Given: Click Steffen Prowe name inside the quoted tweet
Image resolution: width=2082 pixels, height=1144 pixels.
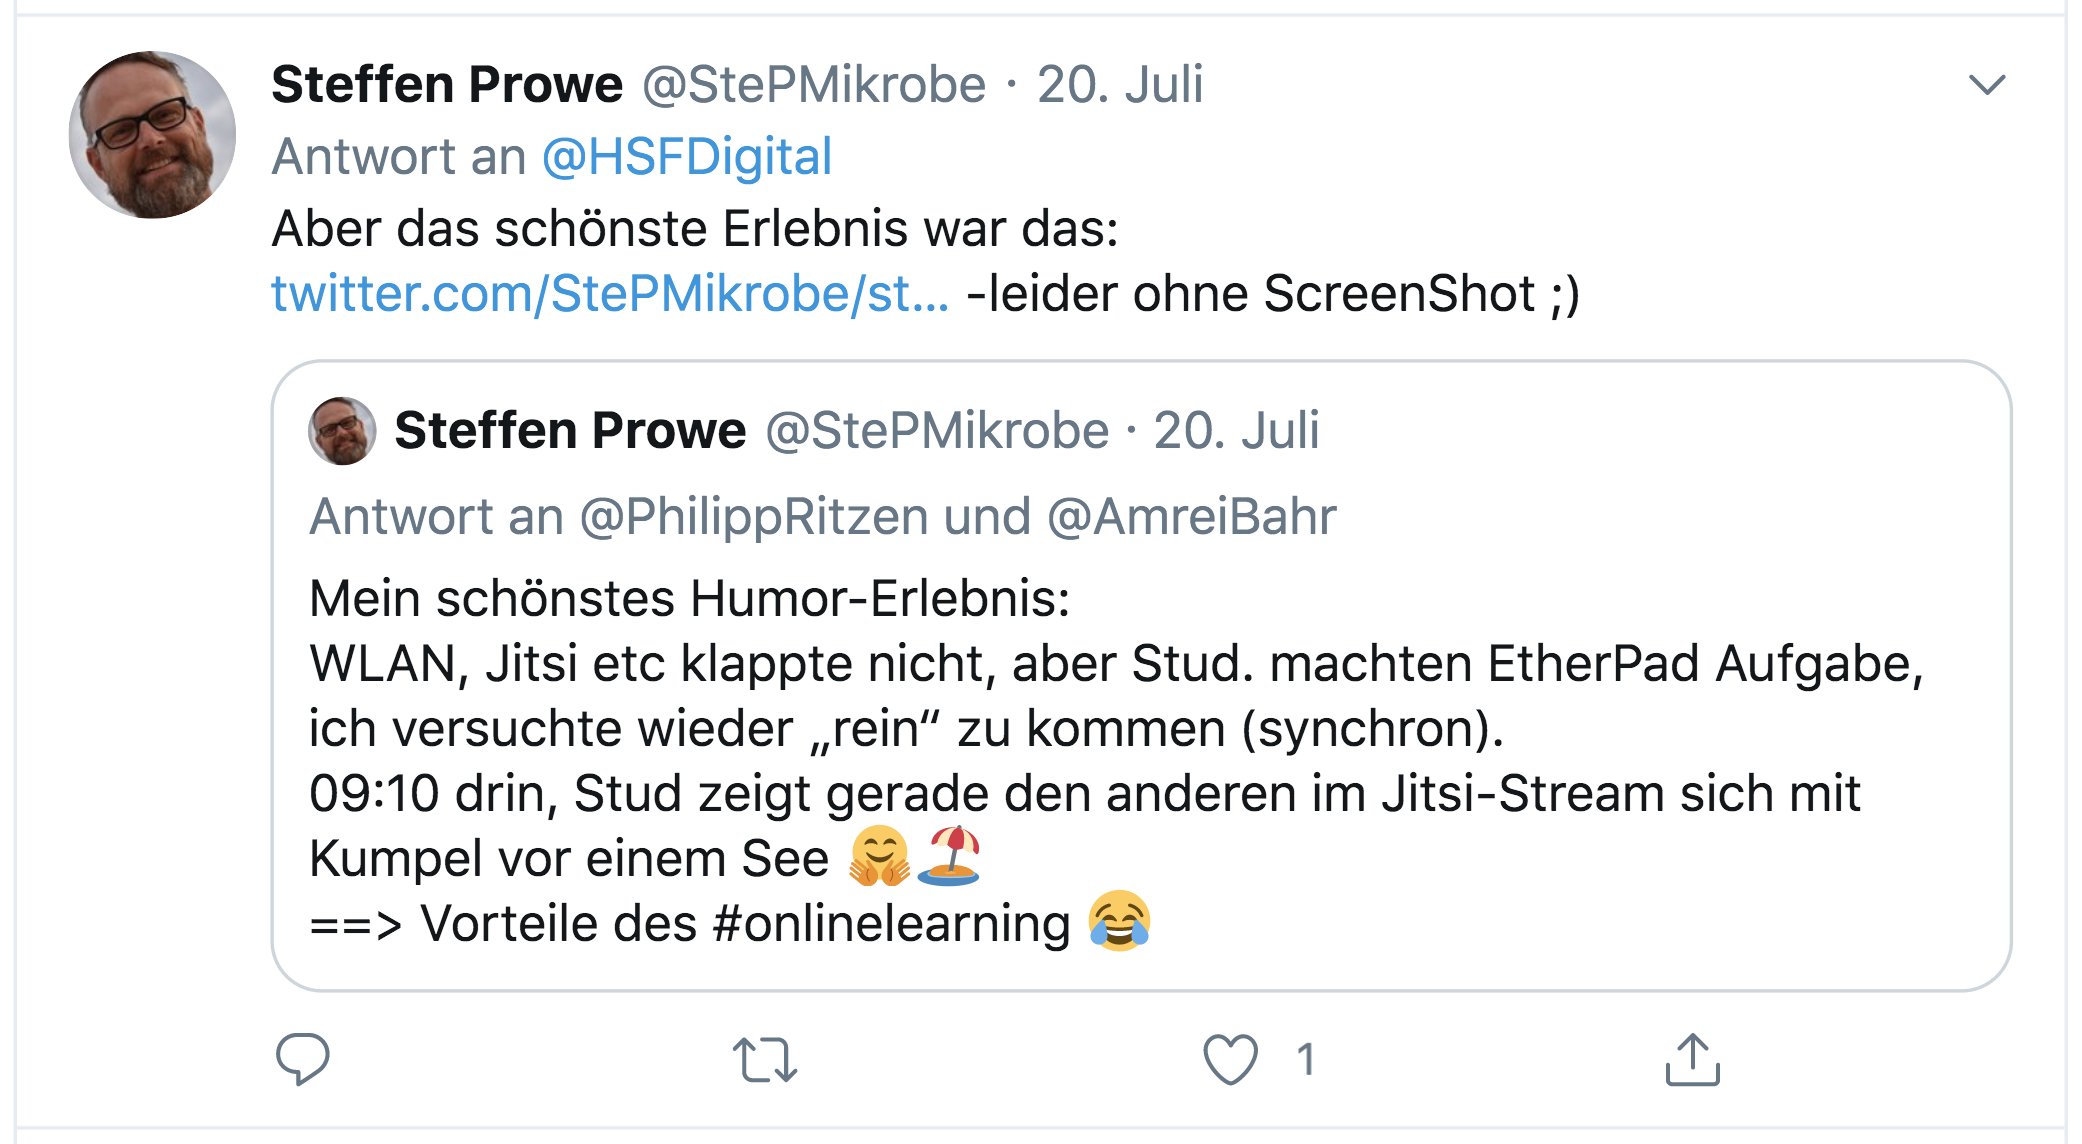Looking at the screenshot, I should pyautogui.click(x=570, y=431).
